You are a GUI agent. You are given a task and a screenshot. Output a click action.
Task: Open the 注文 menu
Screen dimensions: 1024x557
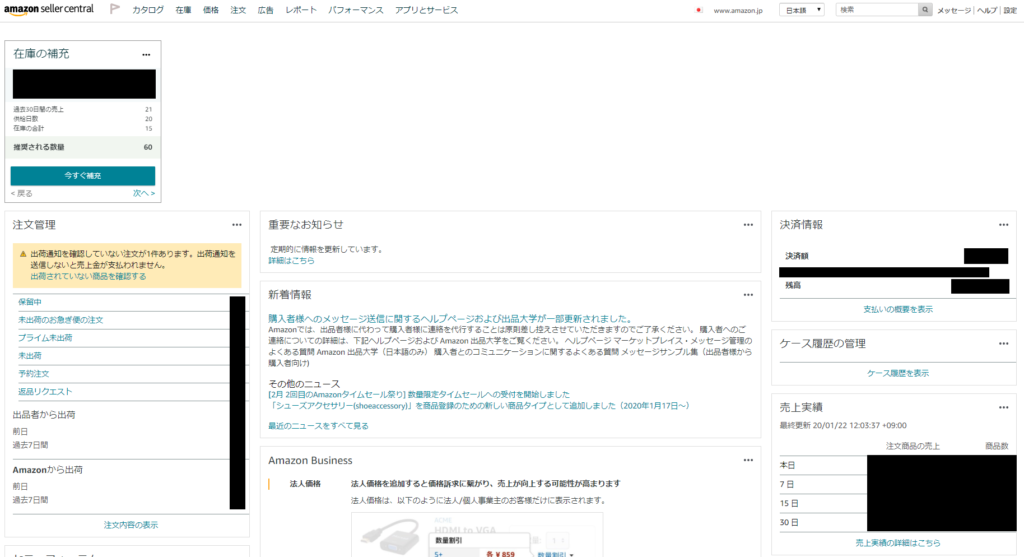pos(238,10)
